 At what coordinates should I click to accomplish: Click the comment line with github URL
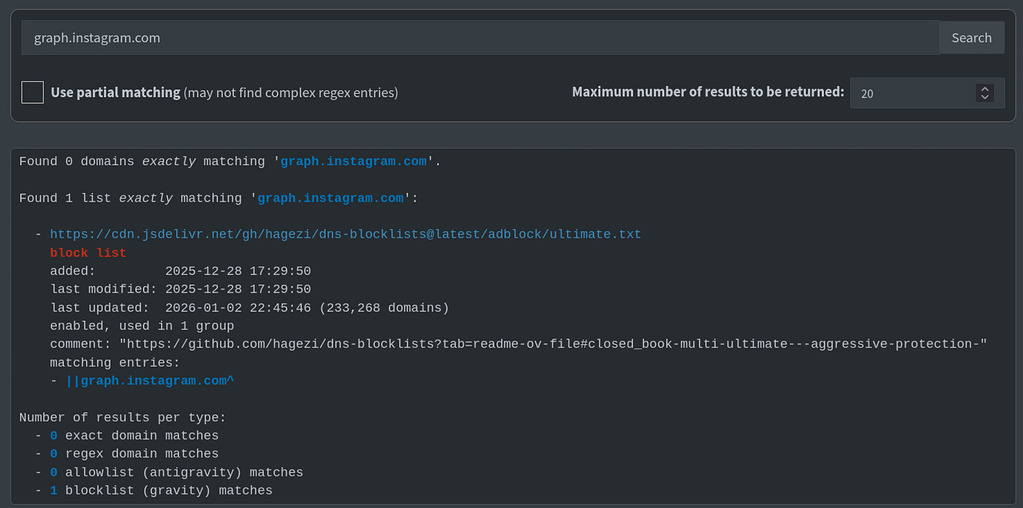519,344
